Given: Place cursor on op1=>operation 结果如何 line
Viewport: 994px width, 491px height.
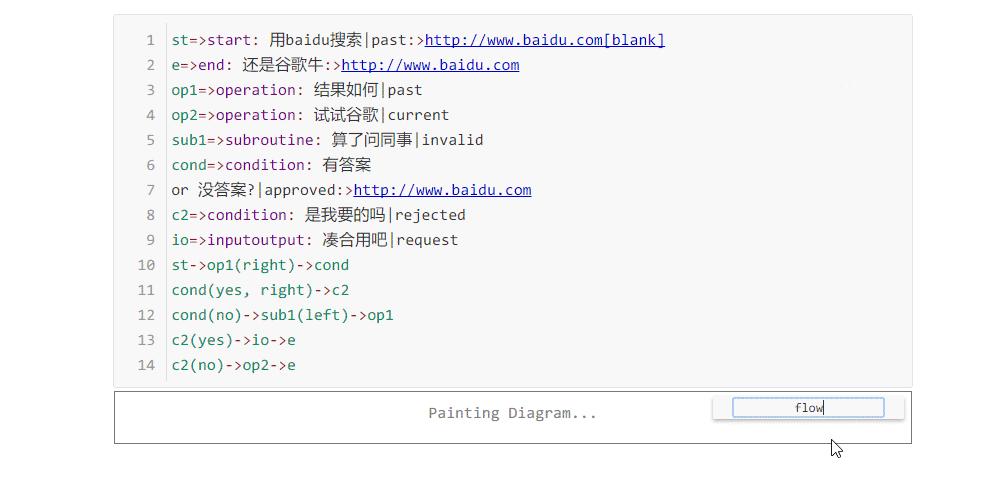Looking at the screenshot, I should click(297, 91).
